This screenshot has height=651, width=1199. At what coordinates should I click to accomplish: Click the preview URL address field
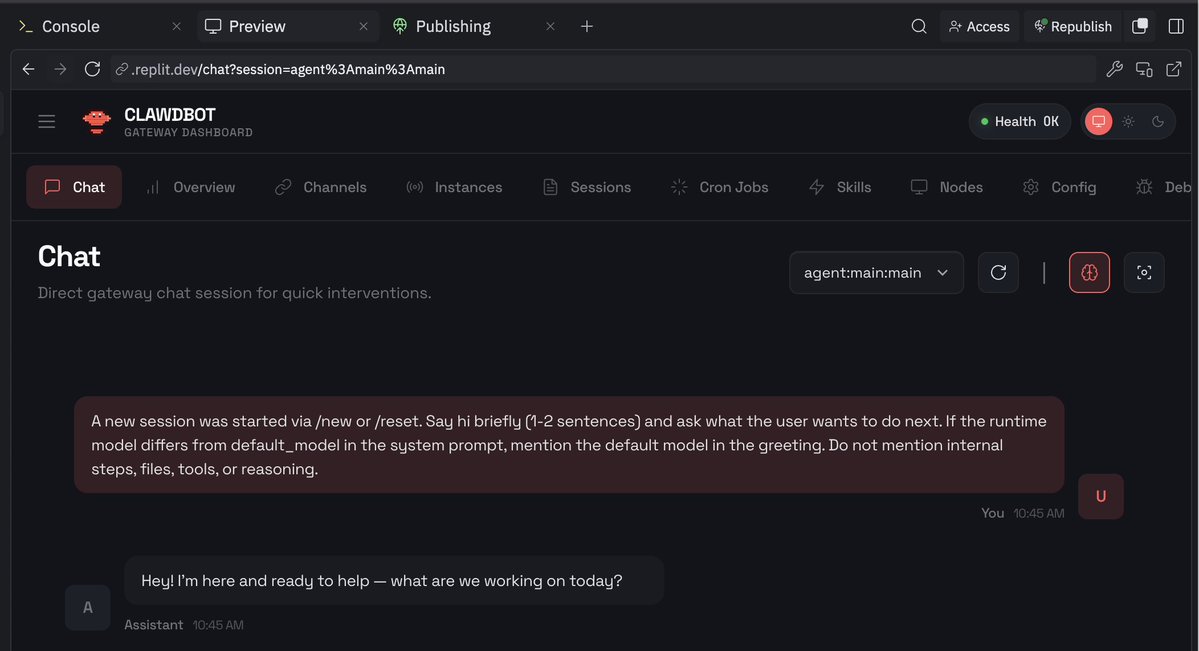(x=603, y=69)
